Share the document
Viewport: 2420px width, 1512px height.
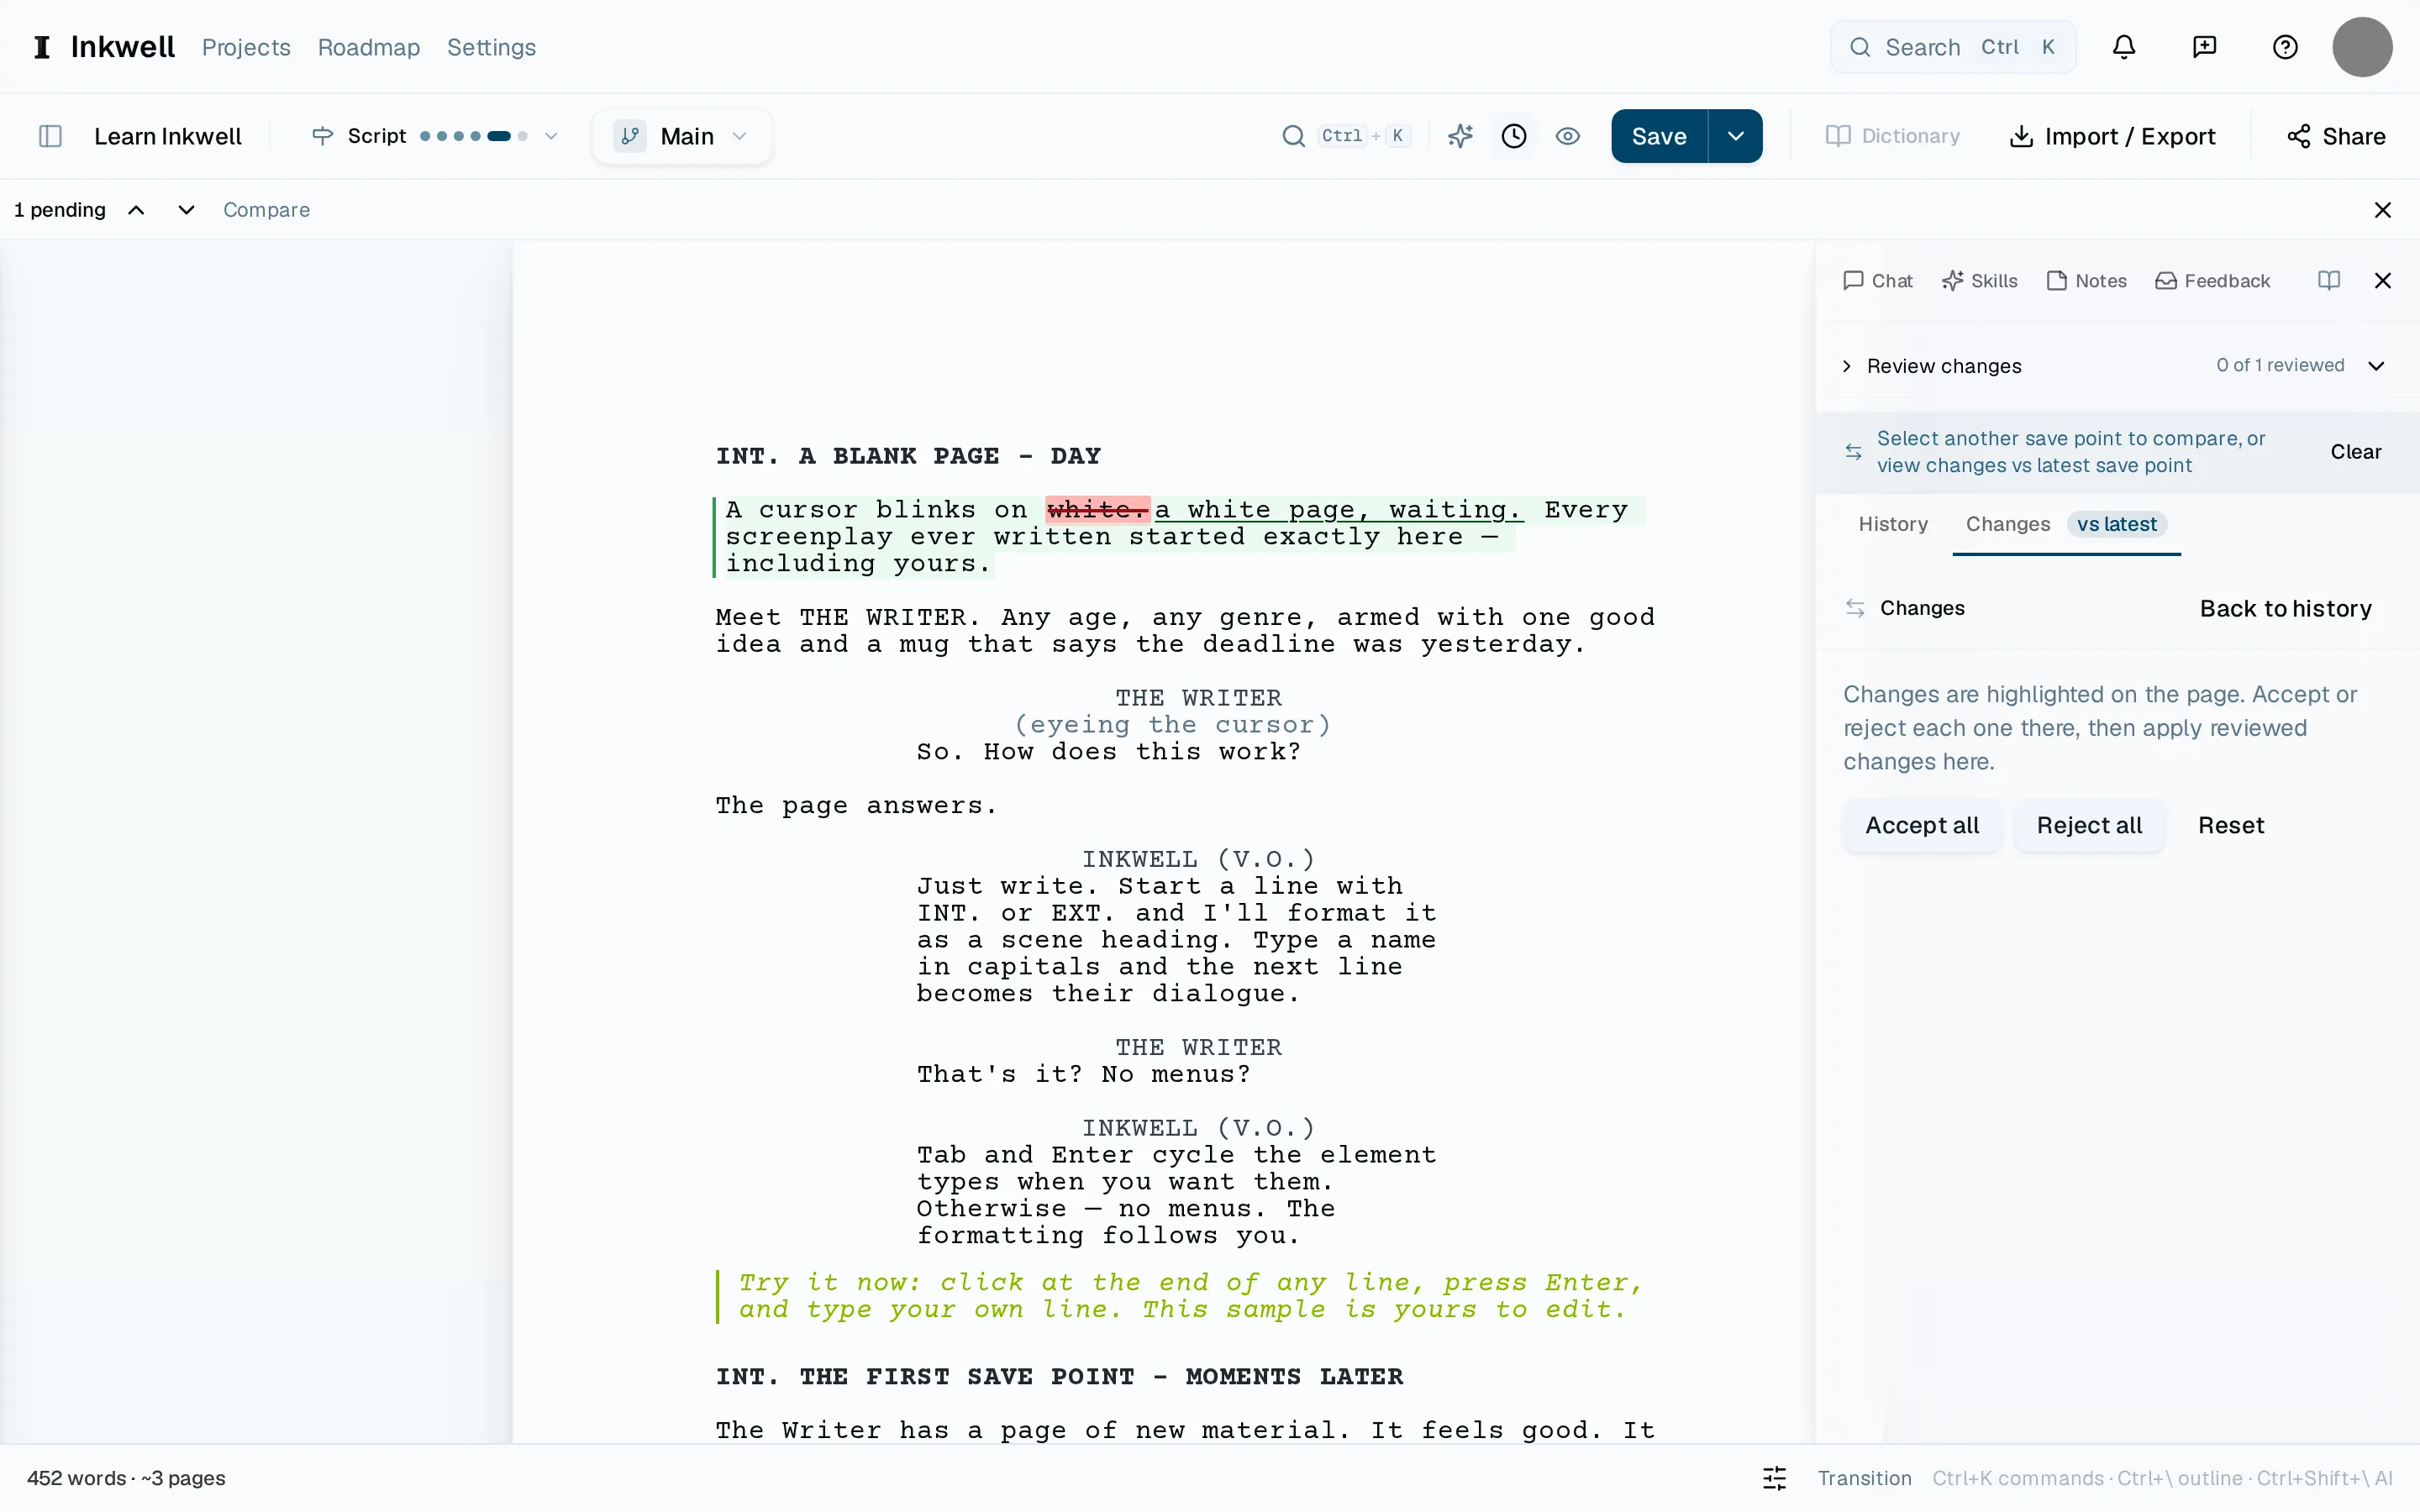(x=2336, y=136)
